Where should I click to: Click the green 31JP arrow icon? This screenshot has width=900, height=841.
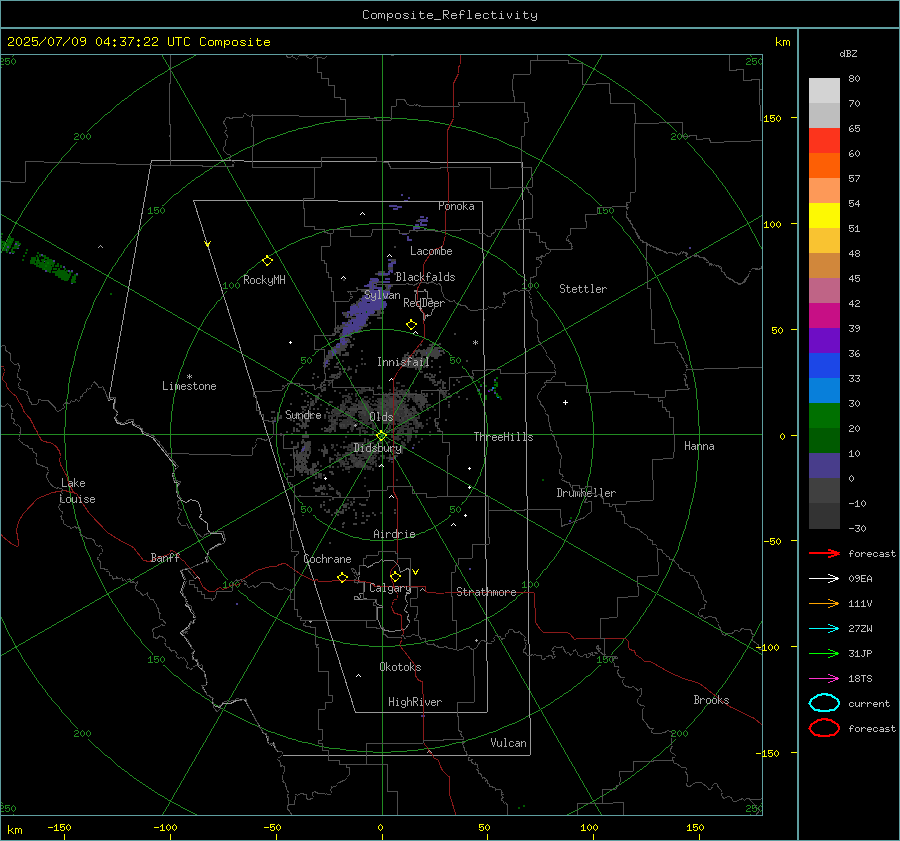click(x=824, y=653)
